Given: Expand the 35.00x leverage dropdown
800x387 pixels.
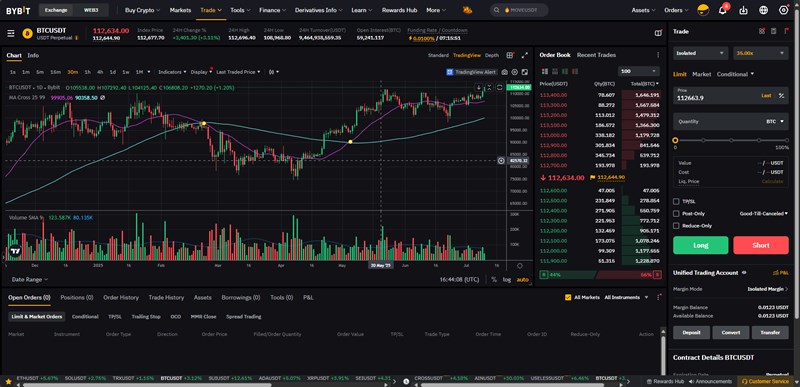Looking at the screenshot, I should coord(761,53).
